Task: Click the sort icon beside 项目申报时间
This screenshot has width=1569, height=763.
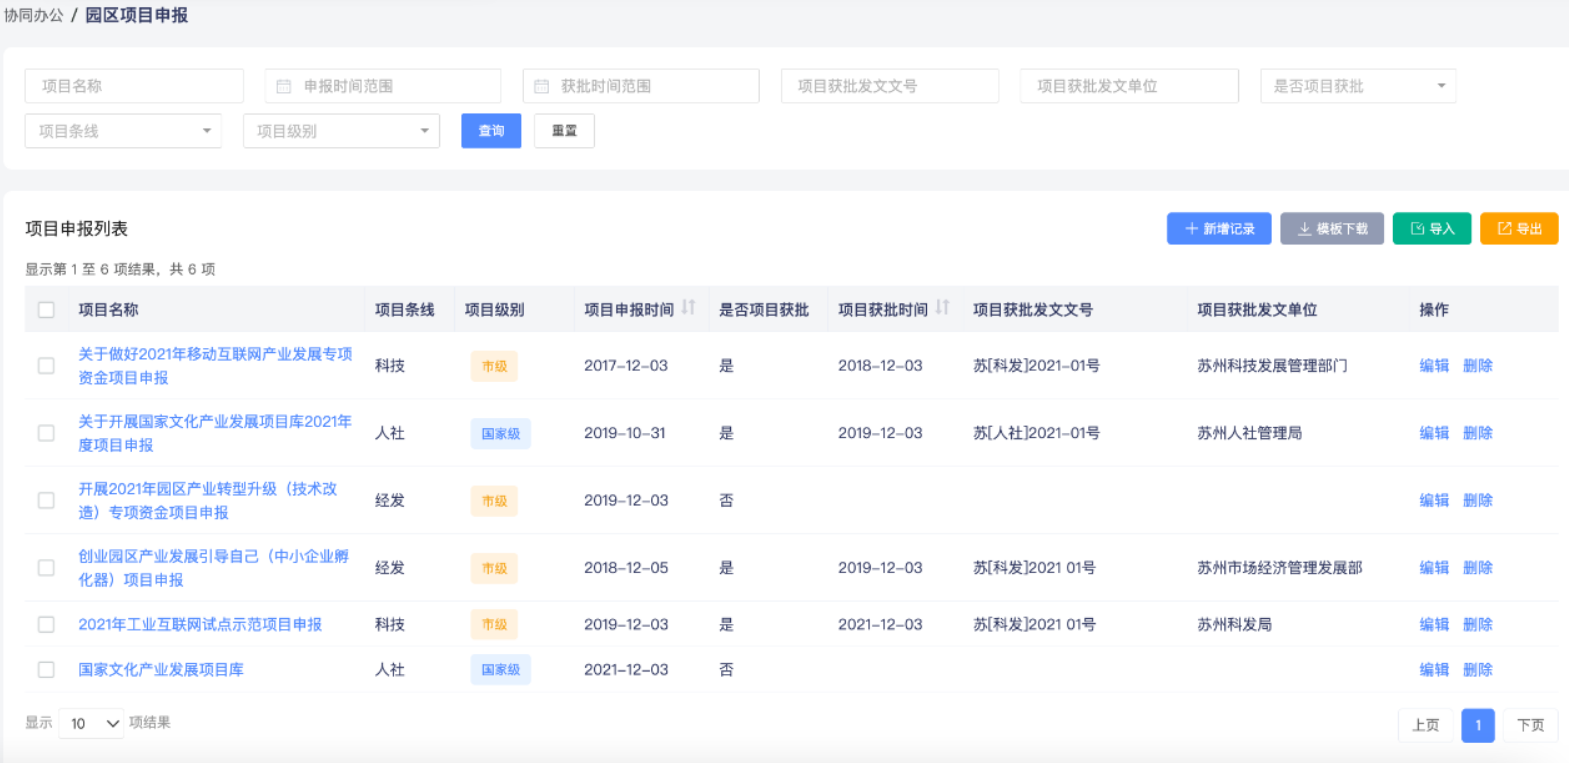Action: coord(688,308)
